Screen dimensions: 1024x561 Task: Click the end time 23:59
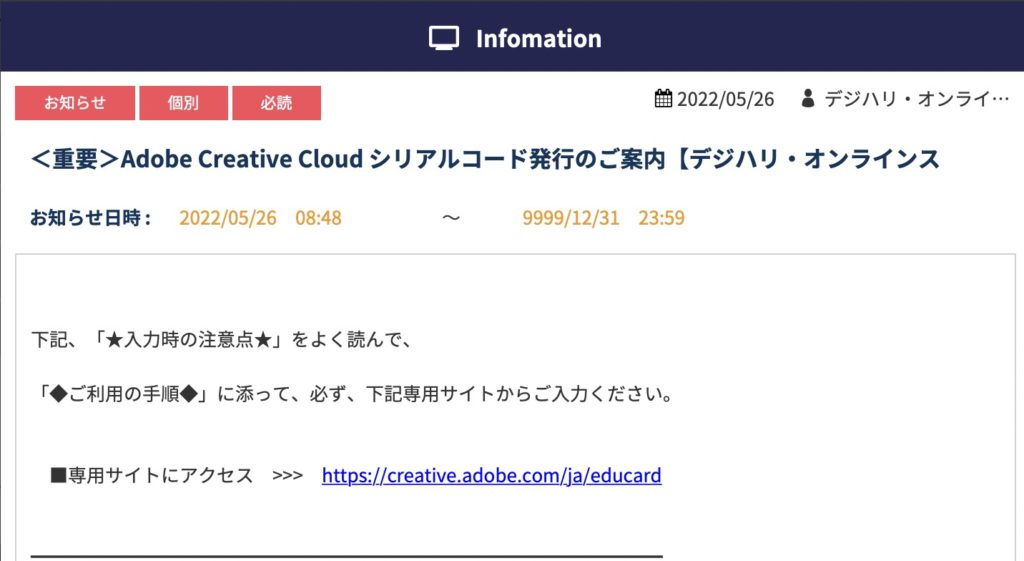tap(661, 218)
